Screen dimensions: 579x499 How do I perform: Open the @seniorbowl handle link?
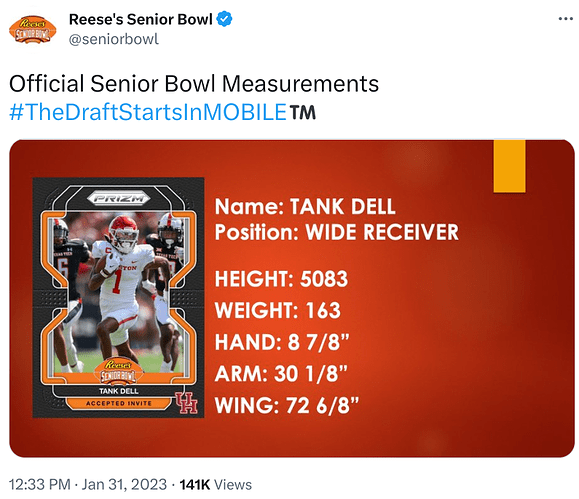tap(114, 39)
